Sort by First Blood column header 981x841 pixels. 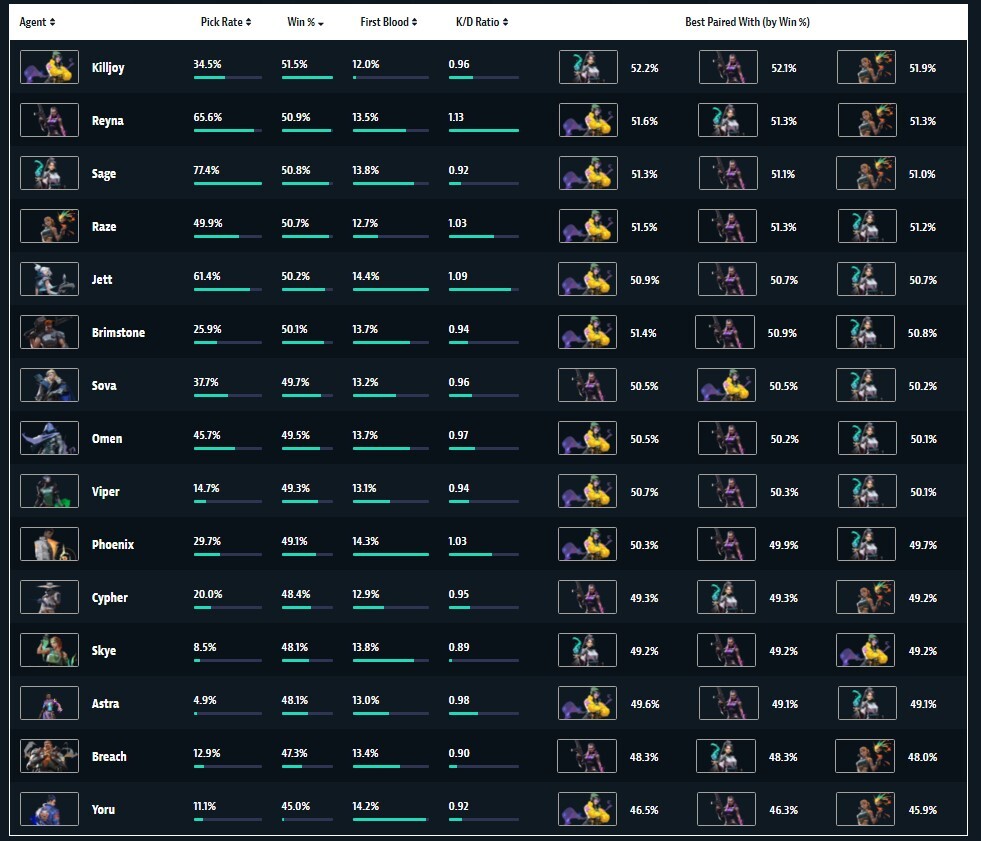(389, 22)
